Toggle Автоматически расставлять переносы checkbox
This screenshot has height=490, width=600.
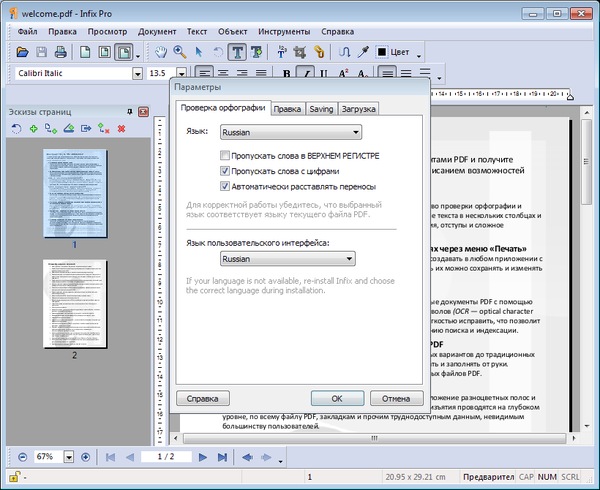coord(225,186)
